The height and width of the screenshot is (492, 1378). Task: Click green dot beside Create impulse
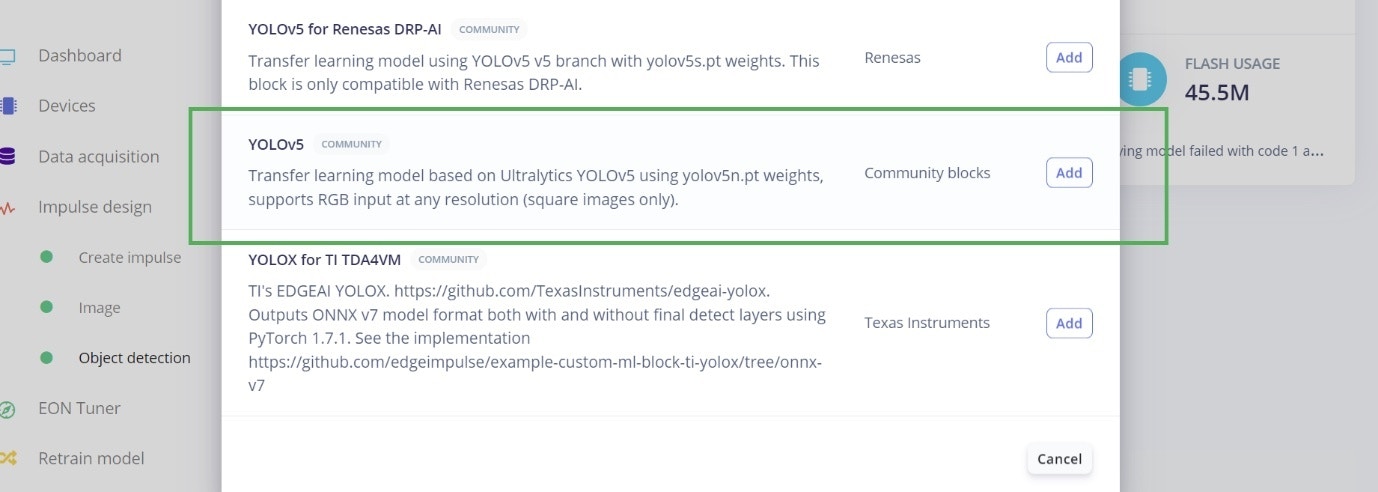(46, 257)
